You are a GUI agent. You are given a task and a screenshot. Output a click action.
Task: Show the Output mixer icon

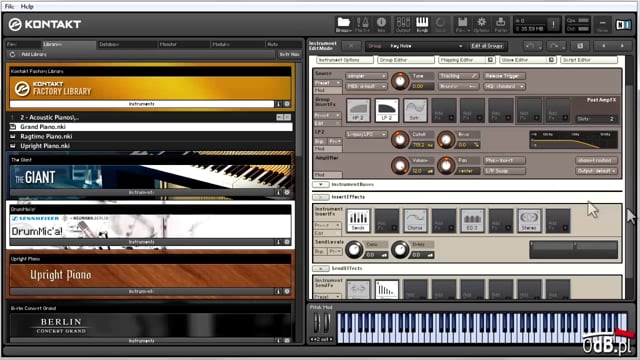(403, 24)
